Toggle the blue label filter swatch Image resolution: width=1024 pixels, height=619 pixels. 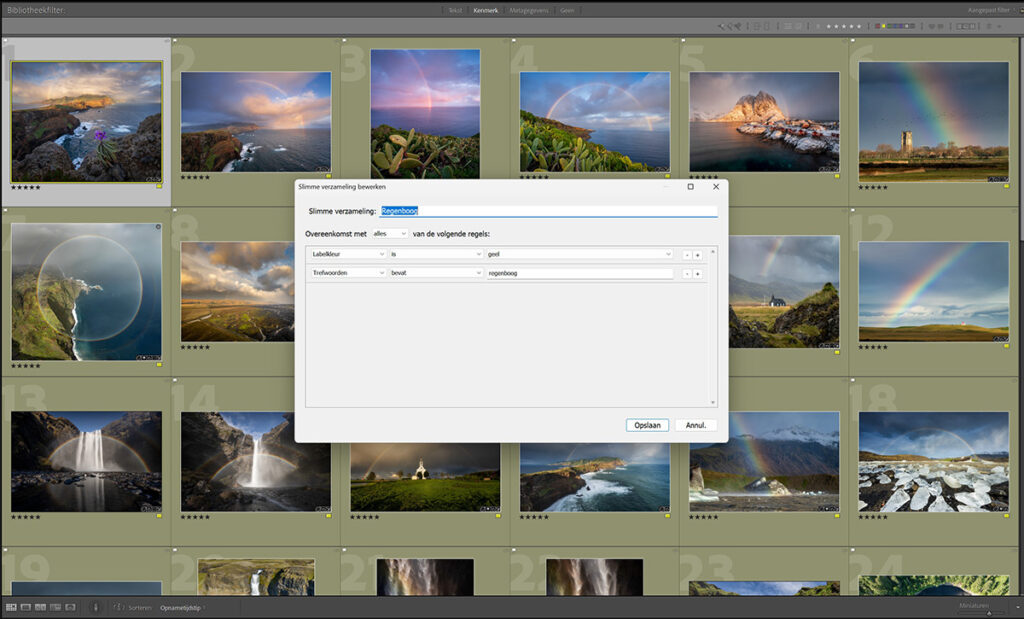tap(895, 26)
